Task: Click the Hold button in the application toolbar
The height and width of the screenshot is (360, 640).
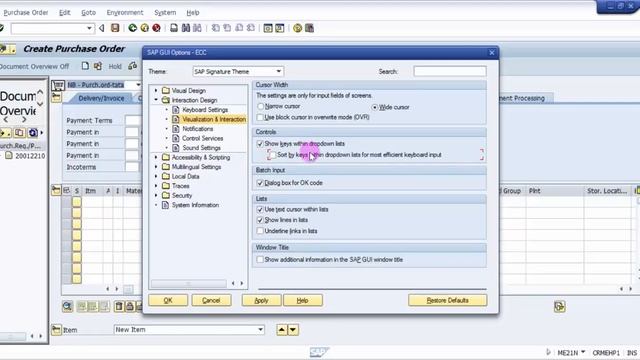Action: point(115,66)
